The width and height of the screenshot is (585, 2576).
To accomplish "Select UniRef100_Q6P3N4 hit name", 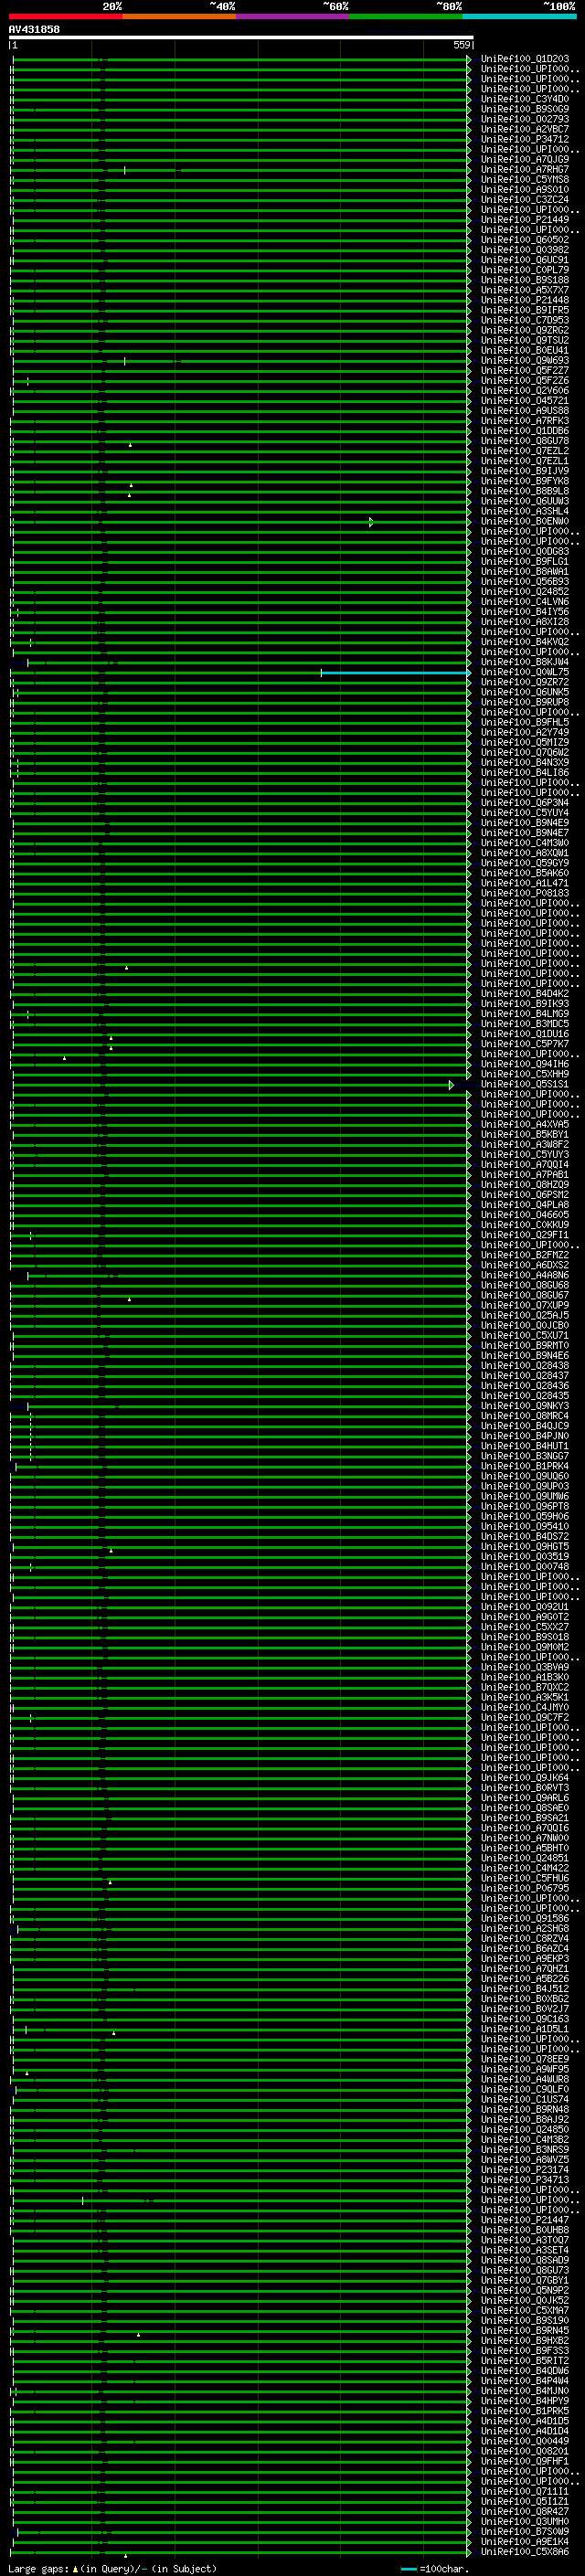I will pos(525,803).
